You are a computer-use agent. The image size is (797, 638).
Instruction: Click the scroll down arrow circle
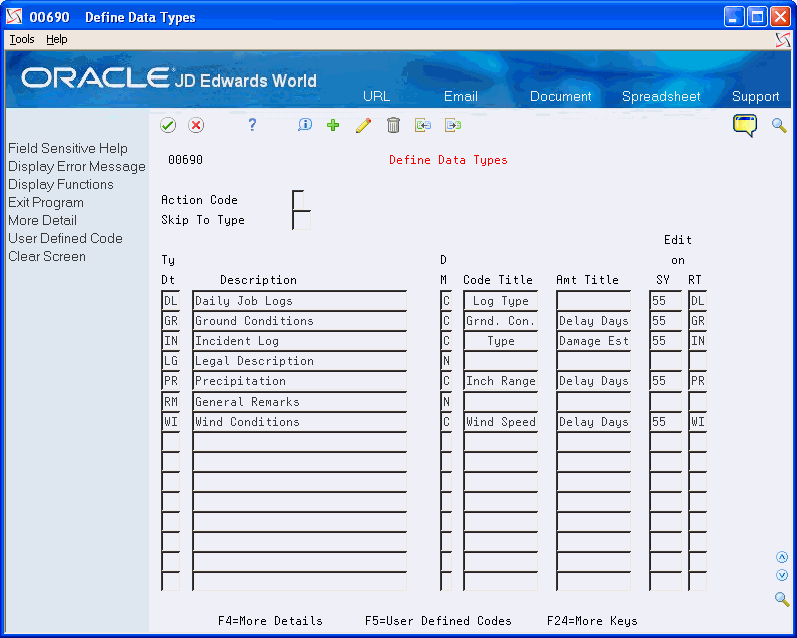click(x=782, y=575)
